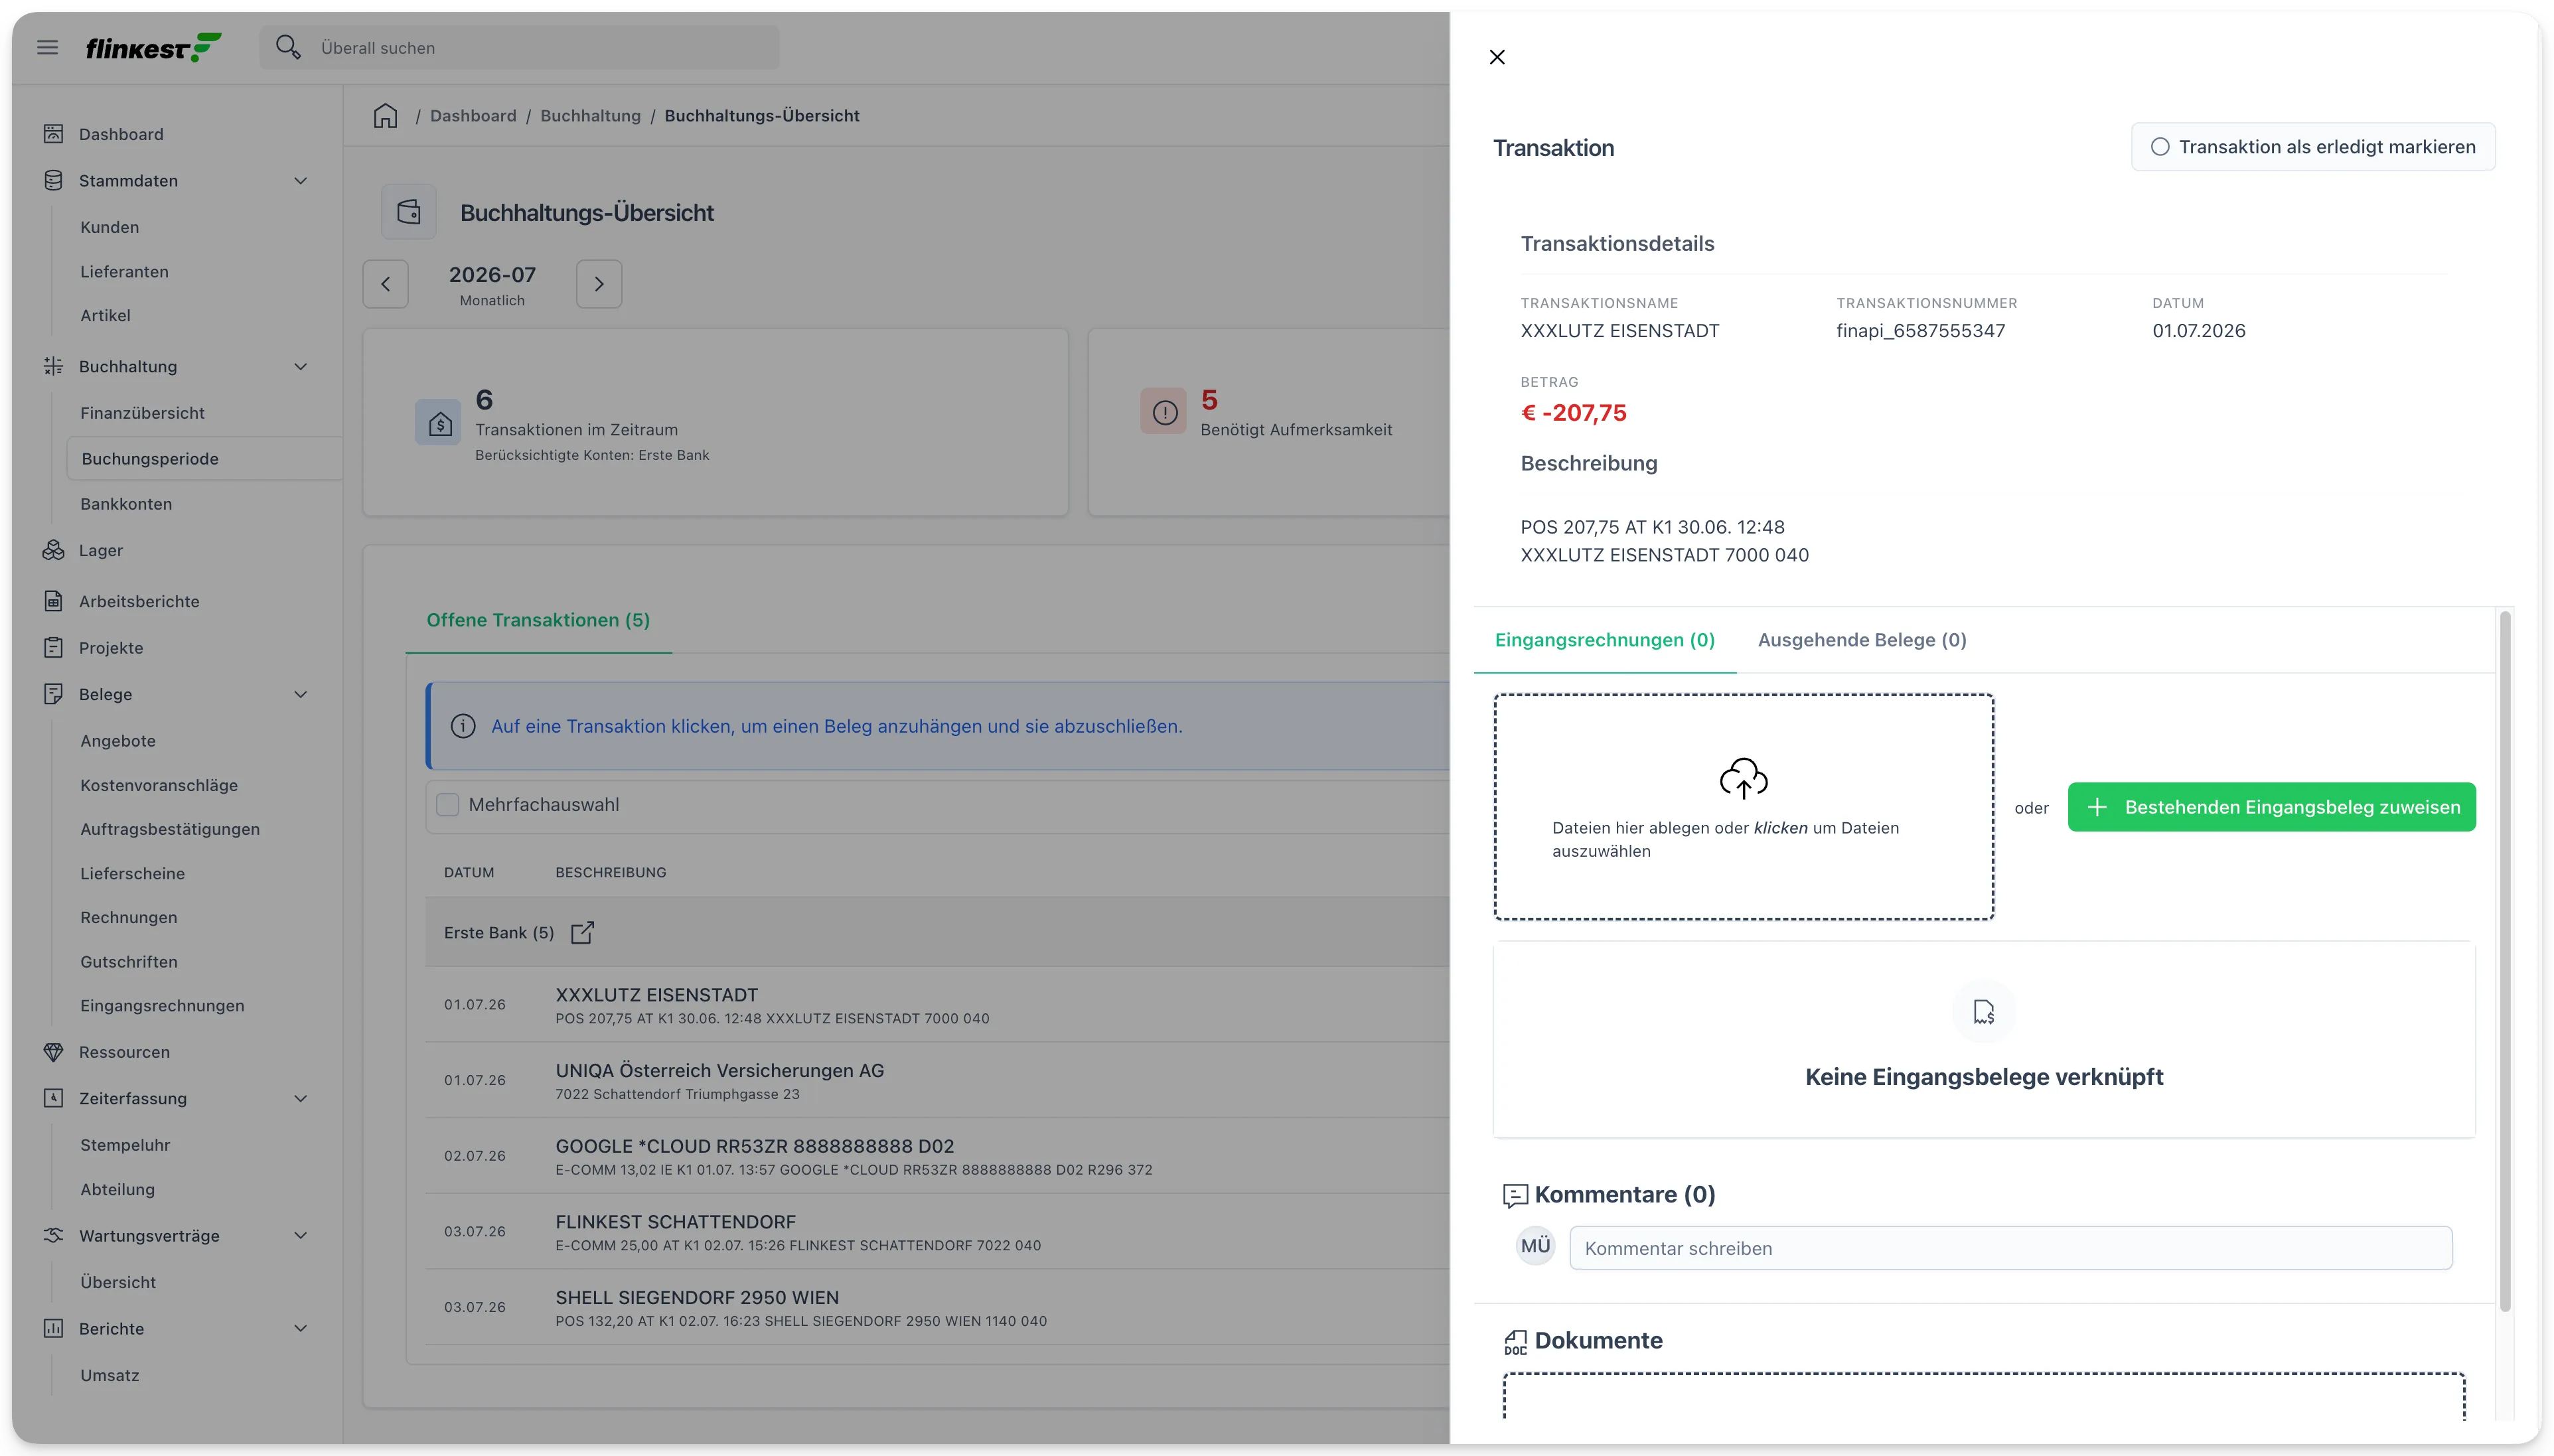Viewport: 2554px width, 1456px height.
Task: Open Umsatz in the sidebar
Action: [110, 1375]
